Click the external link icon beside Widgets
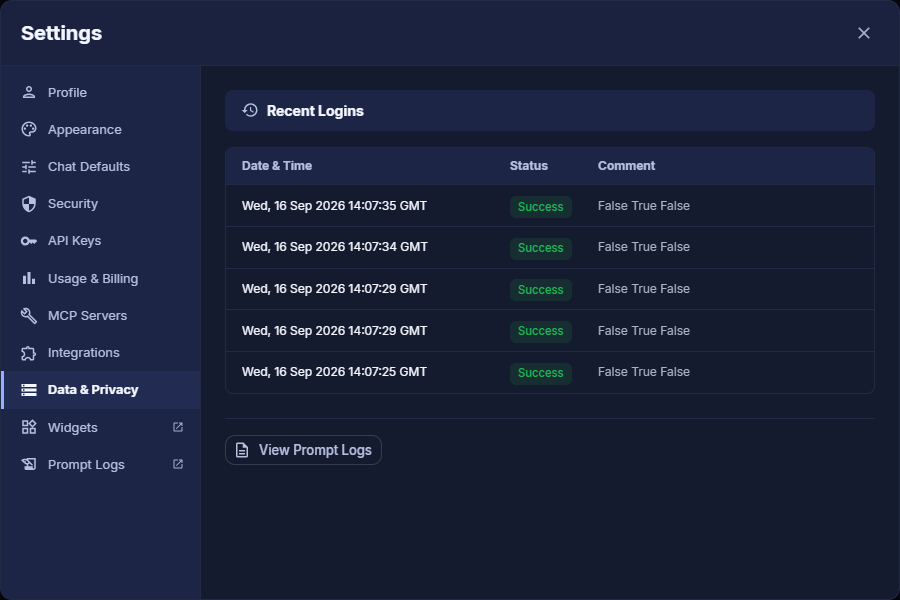This screenshot has width=900, height=600. click(178, 427)
